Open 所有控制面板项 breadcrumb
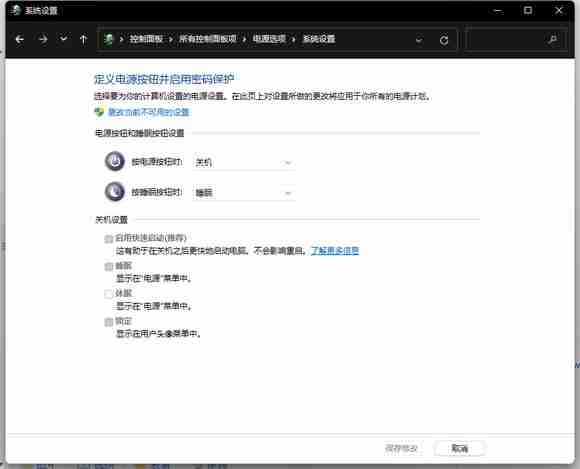Viewport: 580px width, 469px height. pyautogui.click(x=208, y=39)
